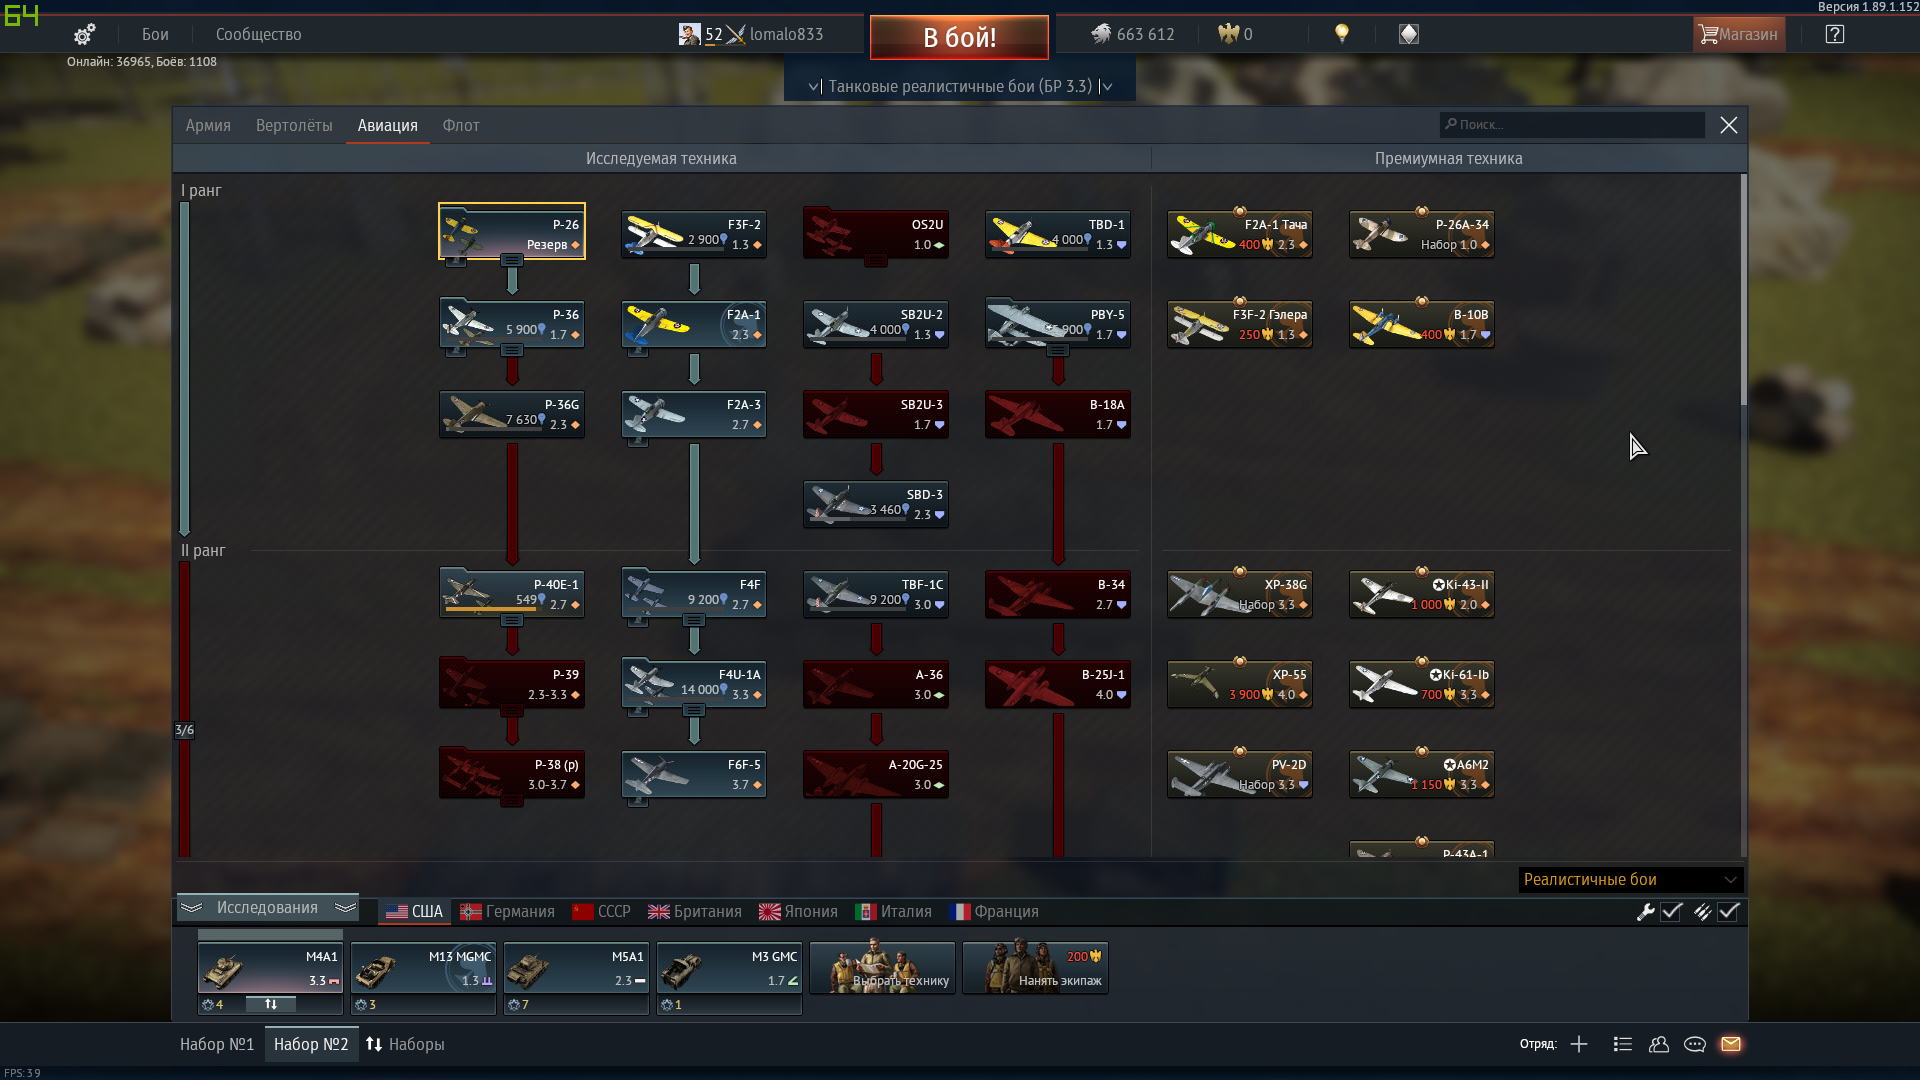Select the СССР nation tab
The height and width of the screenshot is (1080, 1920).
pos(601,912)
